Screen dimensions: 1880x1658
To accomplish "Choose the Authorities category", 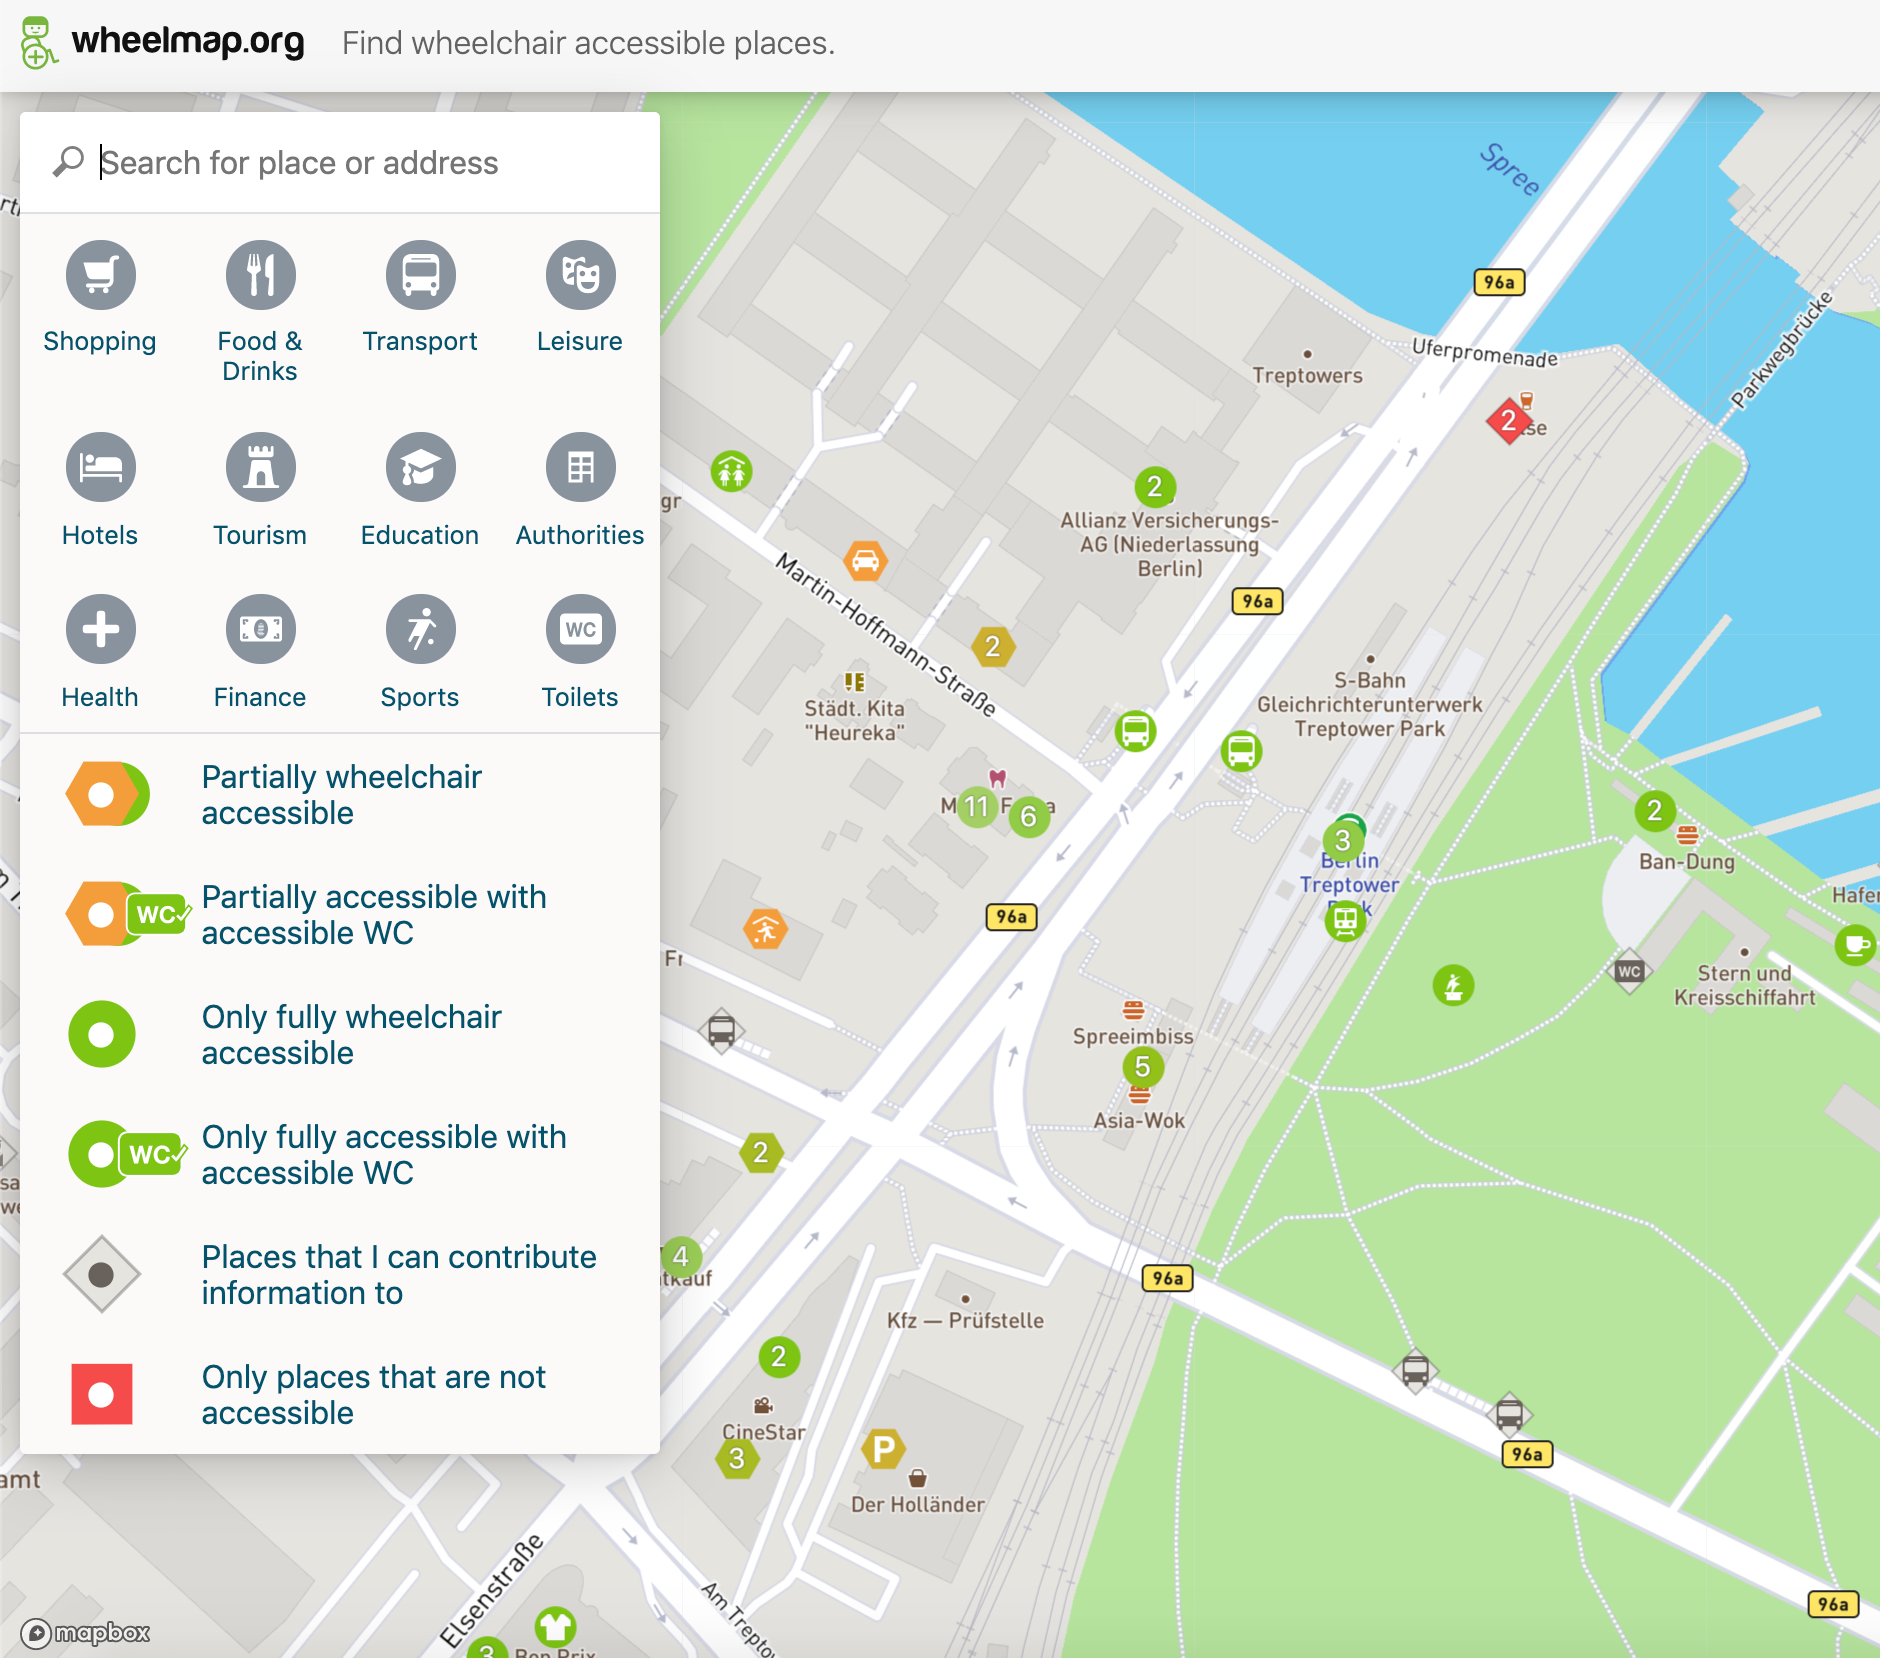I will tap(579, 466).
